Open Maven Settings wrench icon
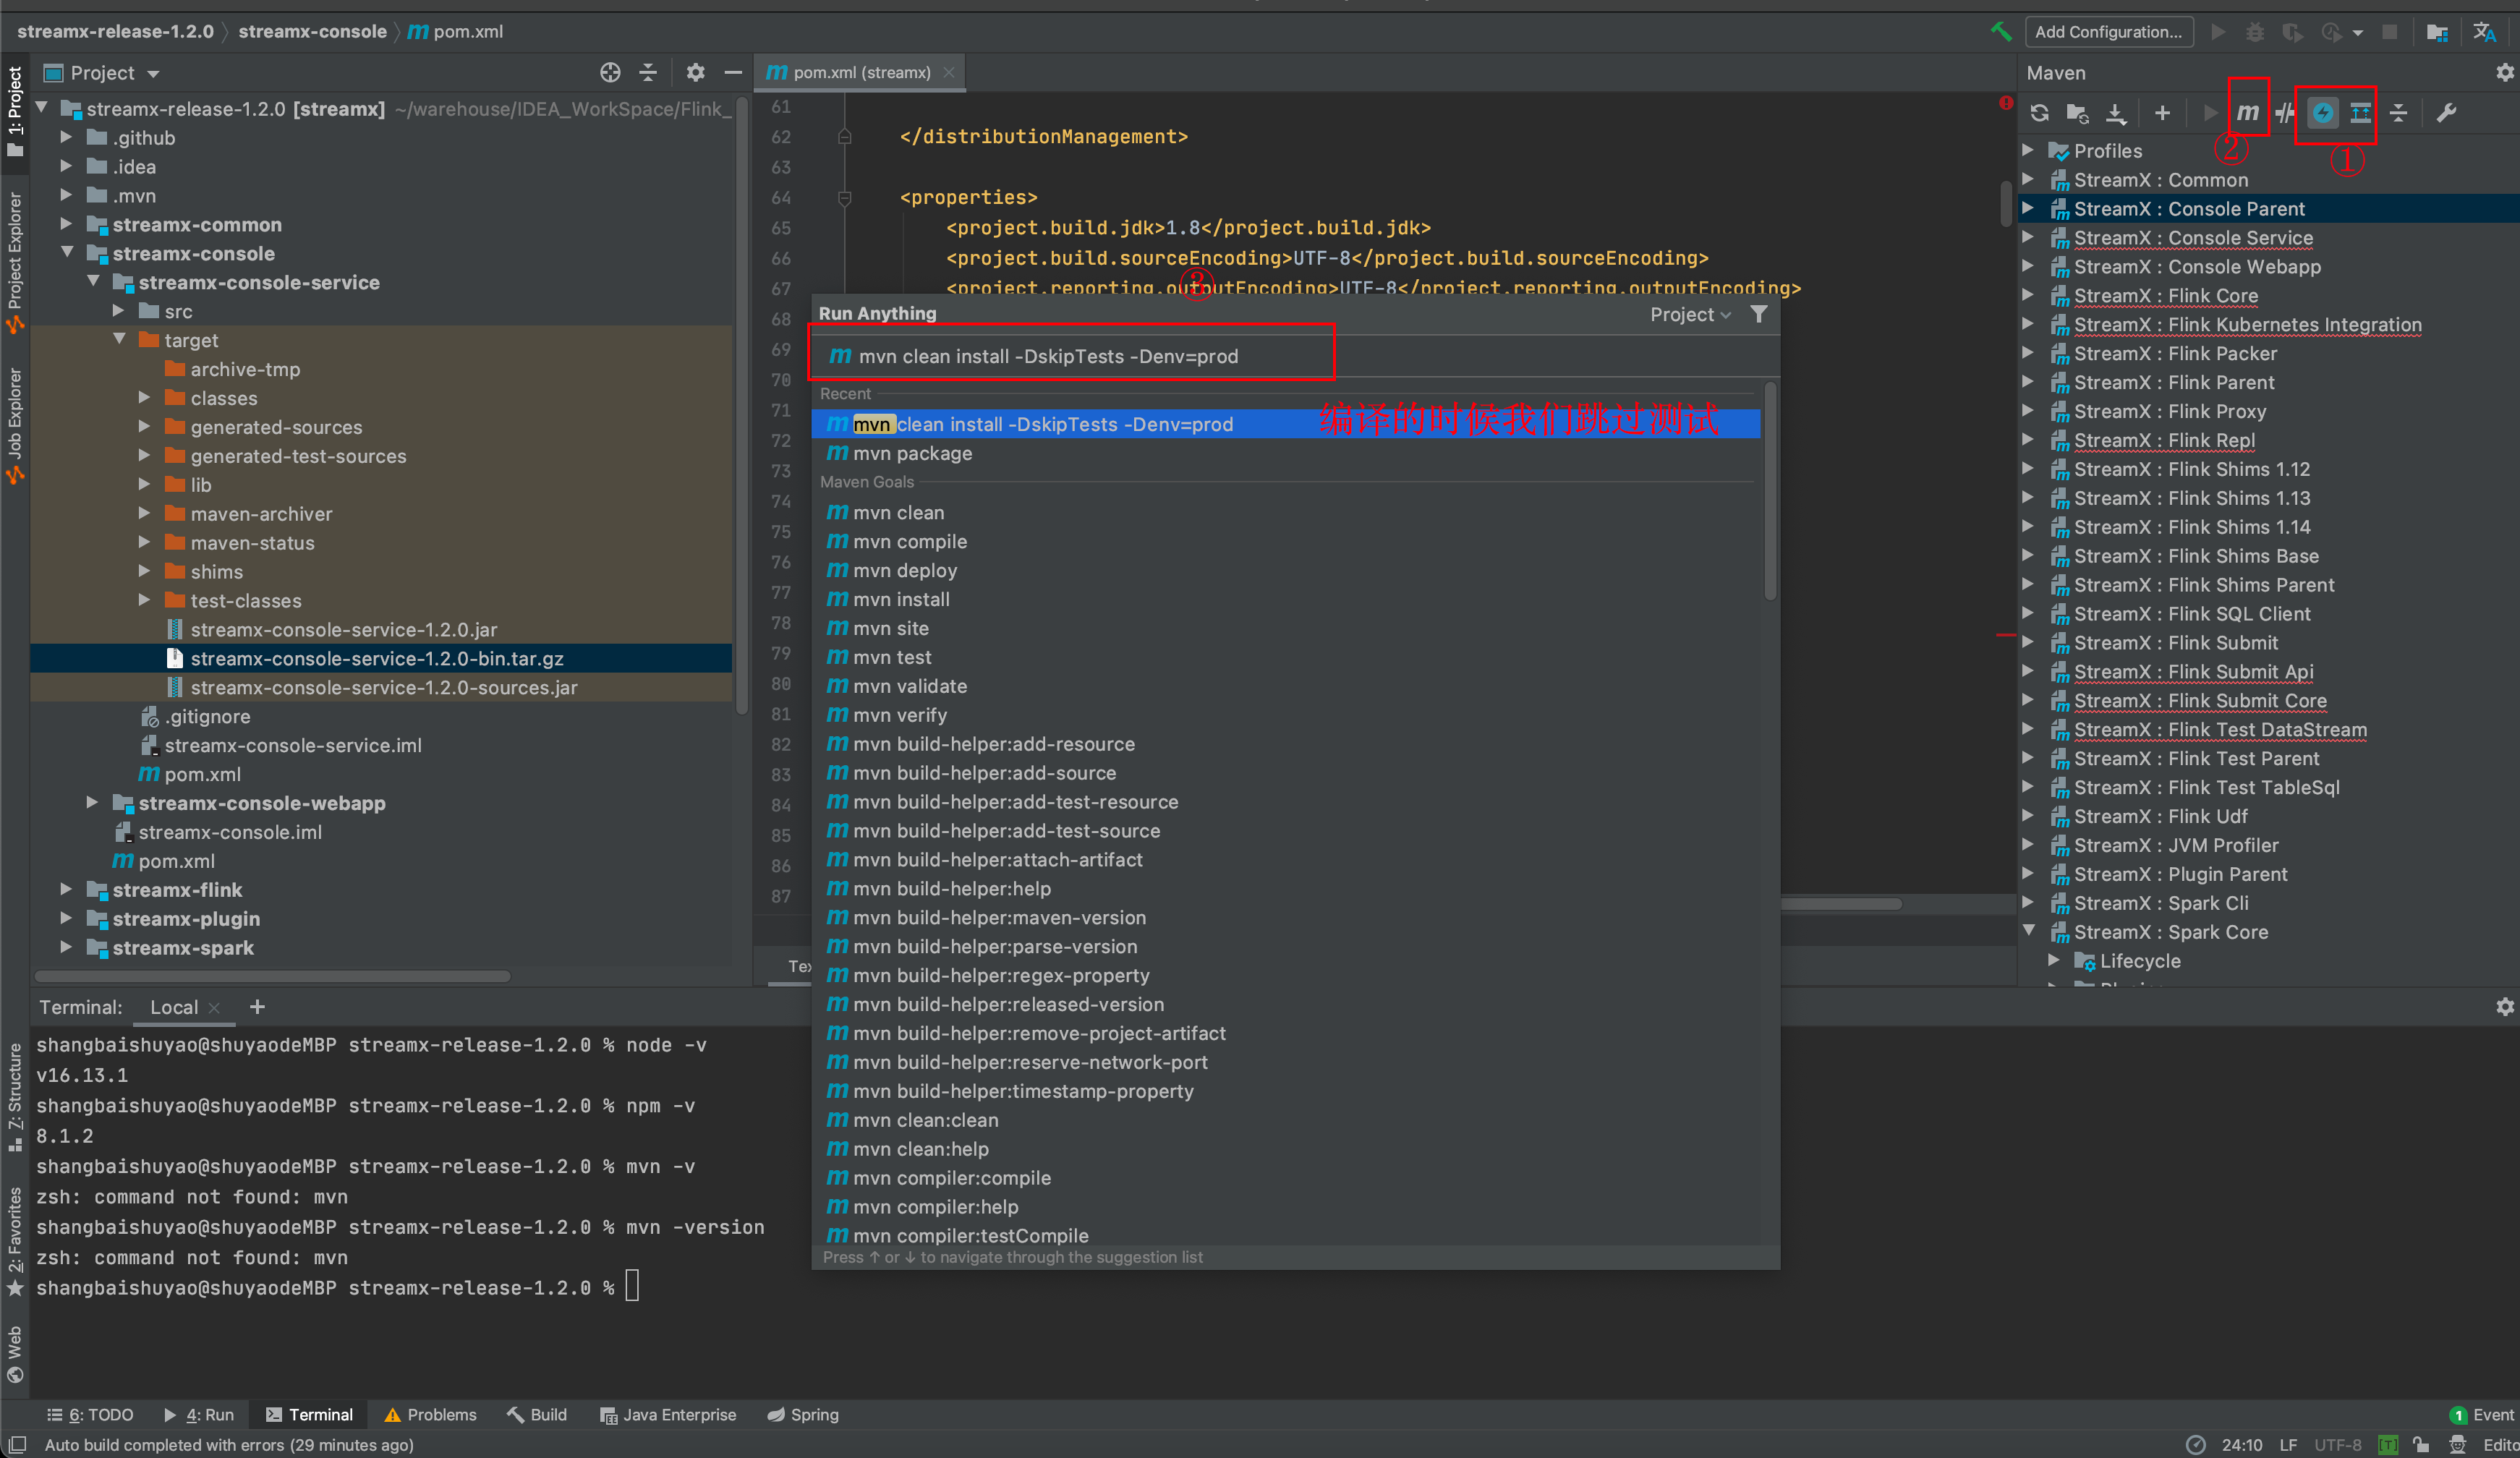The image size is (2520, 1458). click(2446, 113)
